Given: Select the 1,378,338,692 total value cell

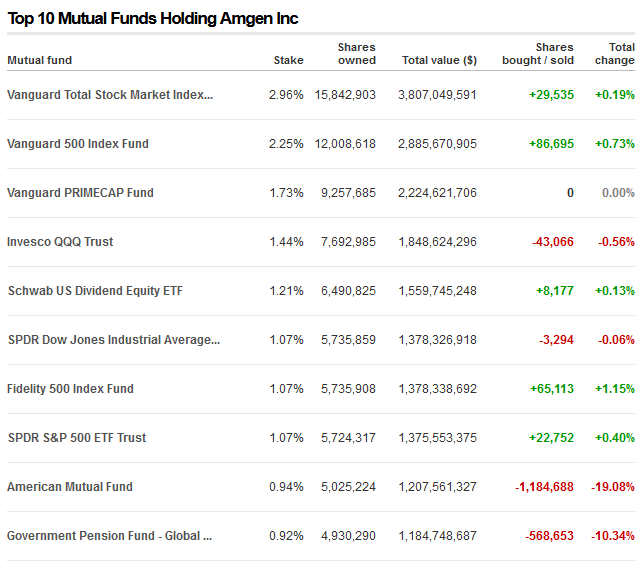Looking at the screenshot, I should pos(437,389).
